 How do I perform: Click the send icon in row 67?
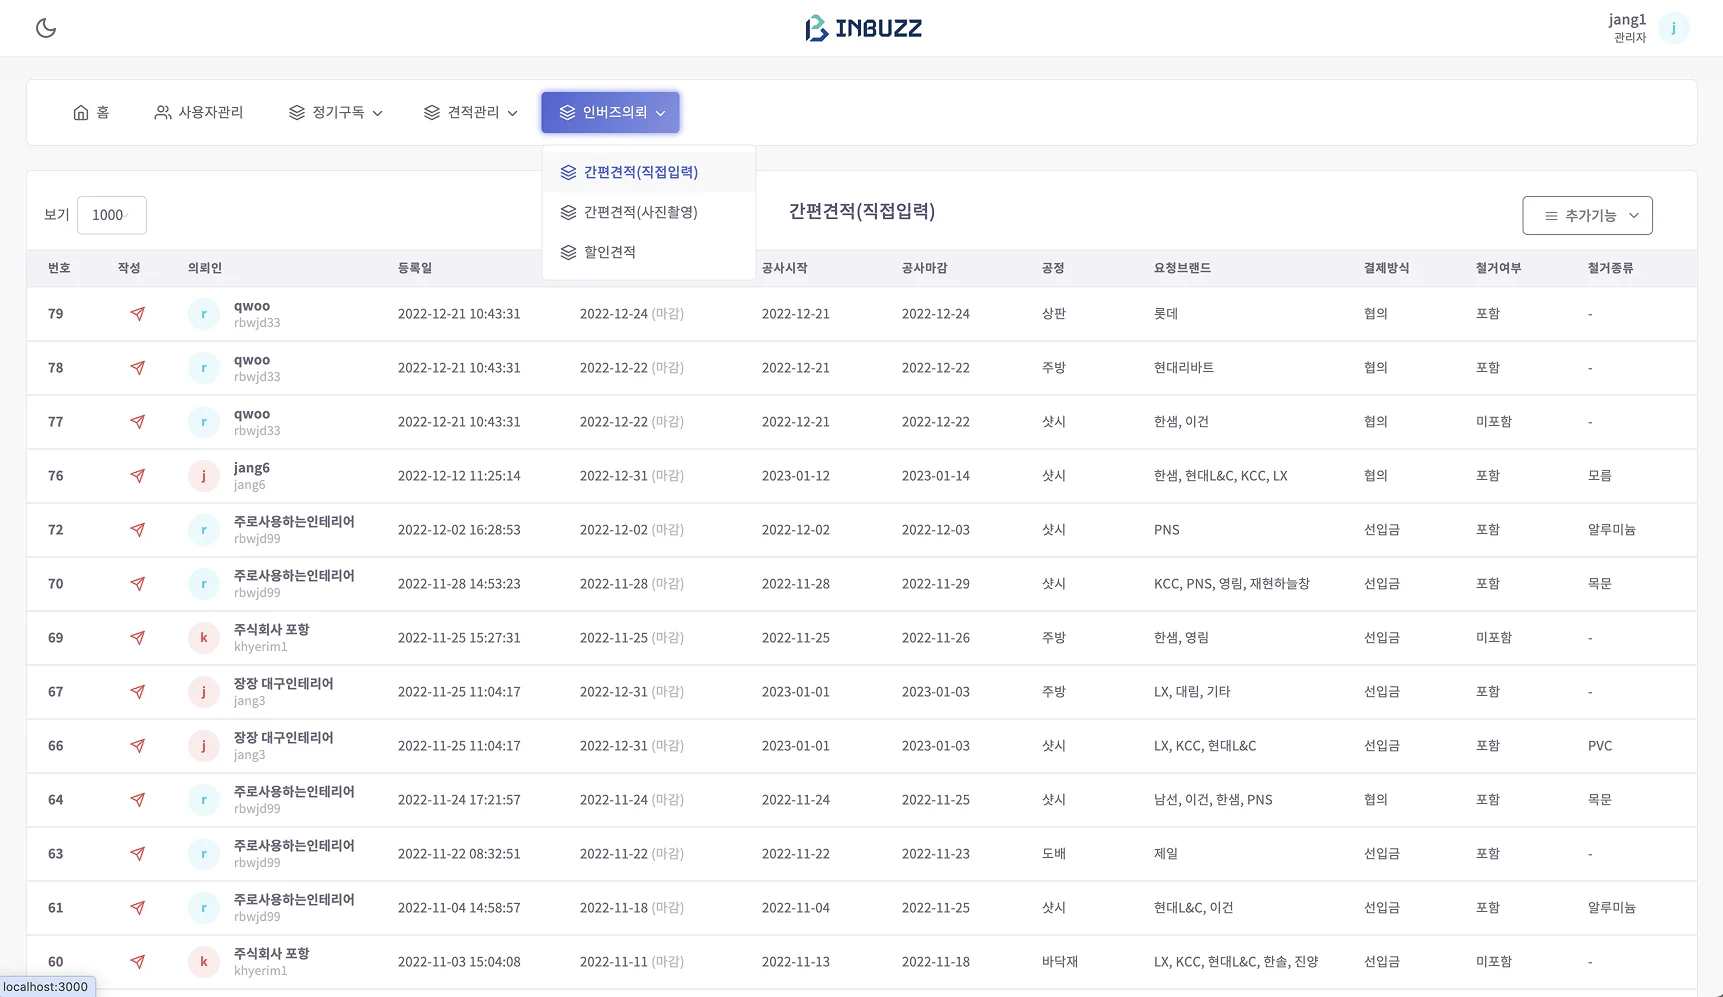138,692
